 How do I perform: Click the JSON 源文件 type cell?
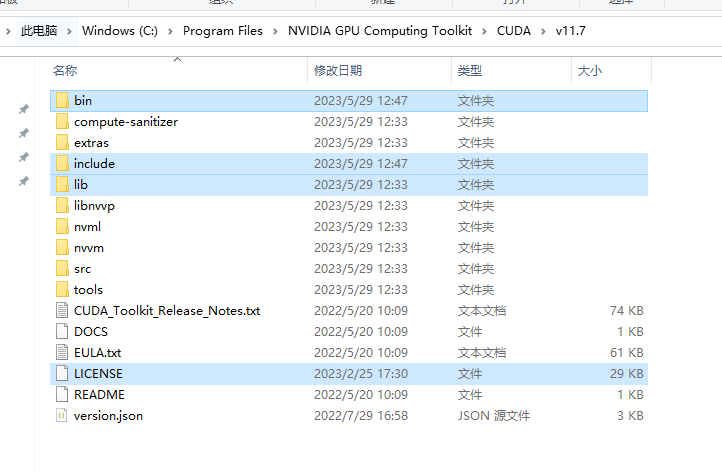(494, 416)
